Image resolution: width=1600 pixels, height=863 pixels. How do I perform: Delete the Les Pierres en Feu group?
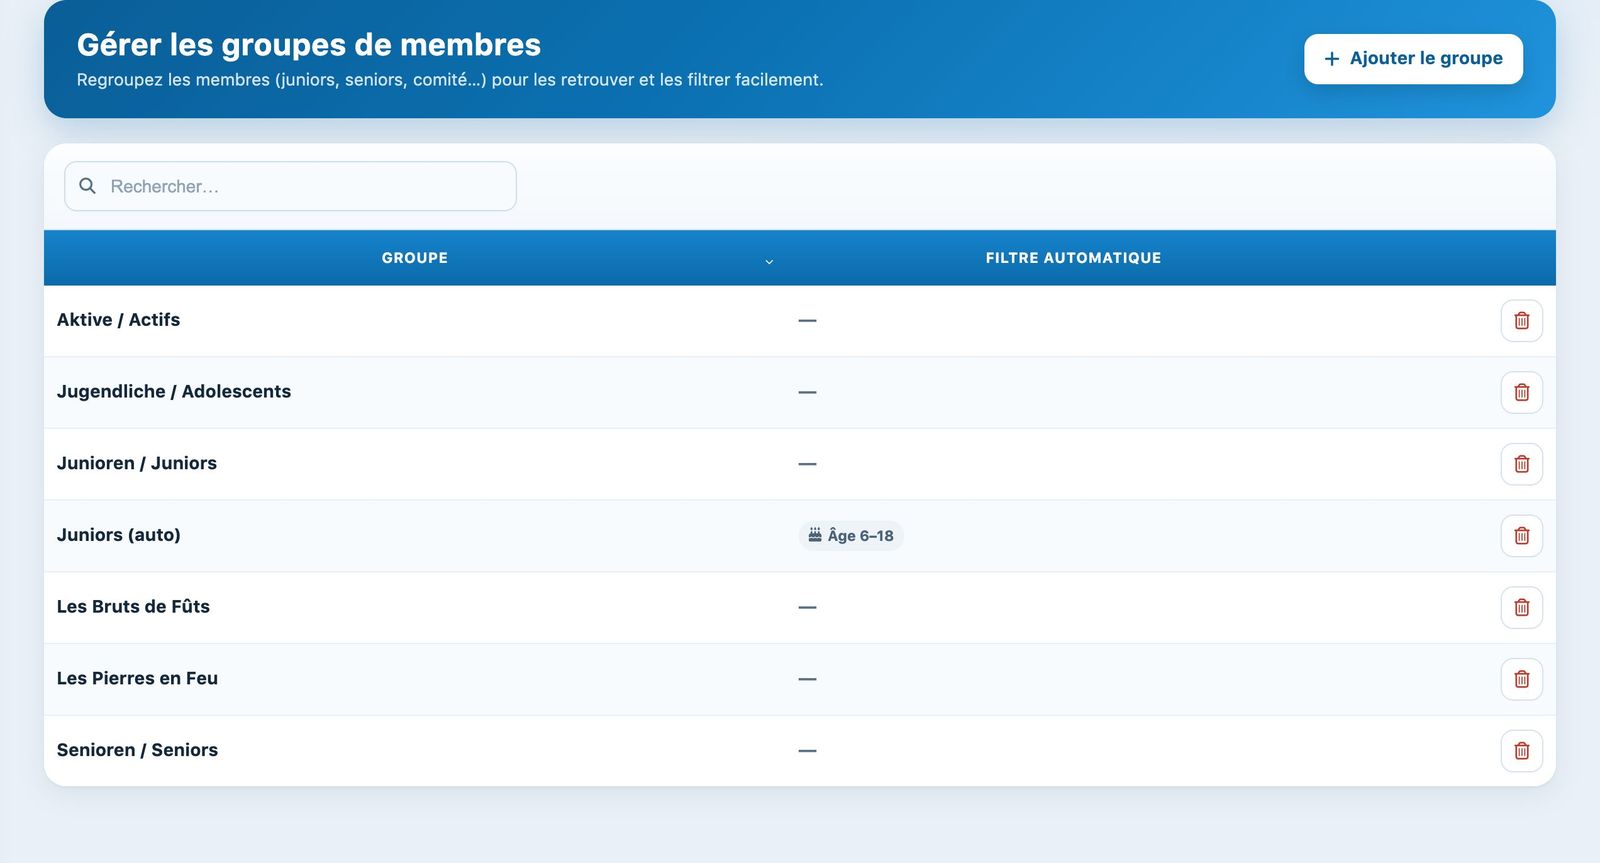pos(1521,680)
